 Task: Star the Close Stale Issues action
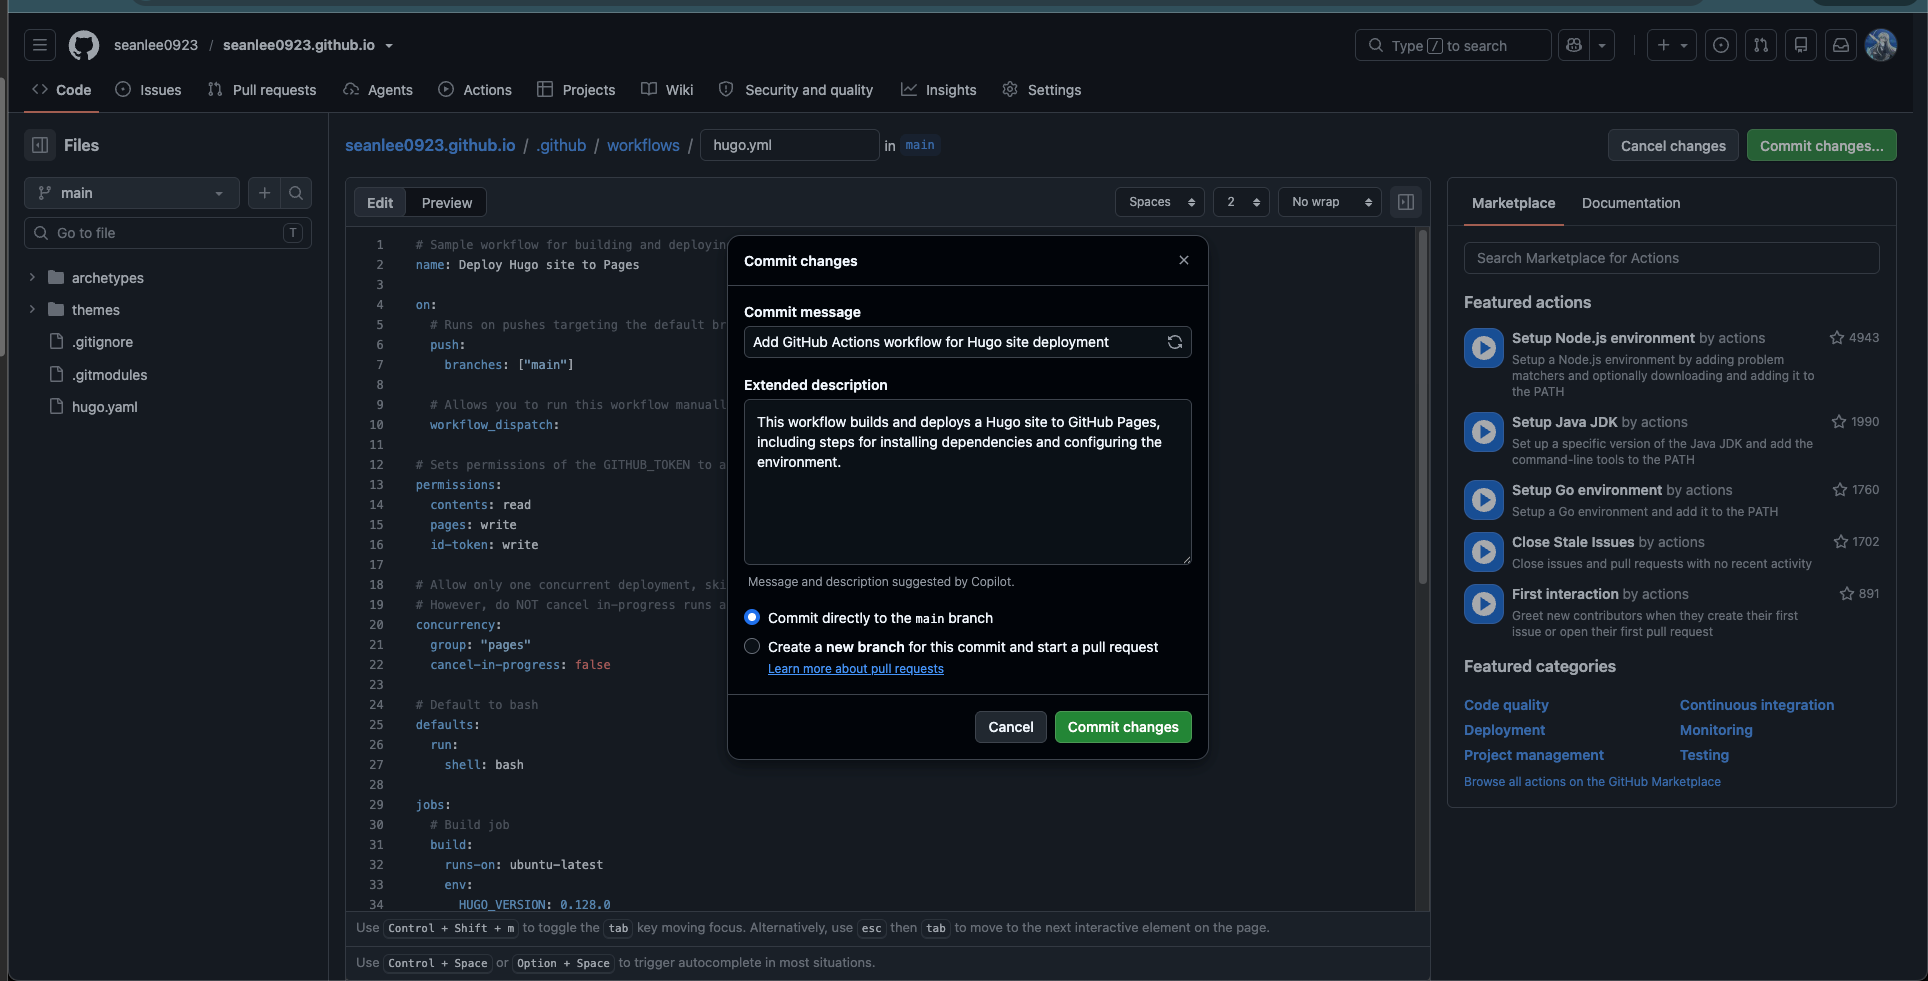click(1841, 542)
